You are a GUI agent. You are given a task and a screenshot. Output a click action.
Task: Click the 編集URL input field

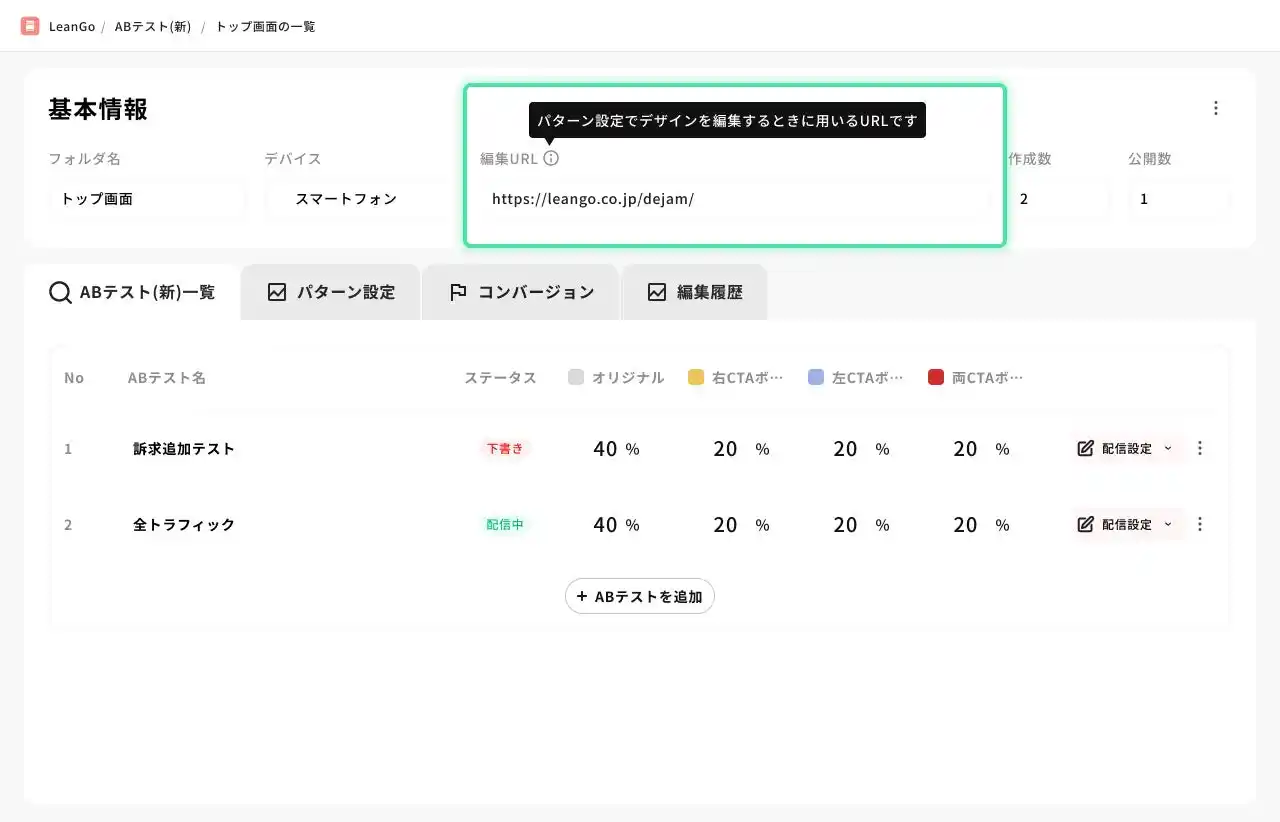735,199
